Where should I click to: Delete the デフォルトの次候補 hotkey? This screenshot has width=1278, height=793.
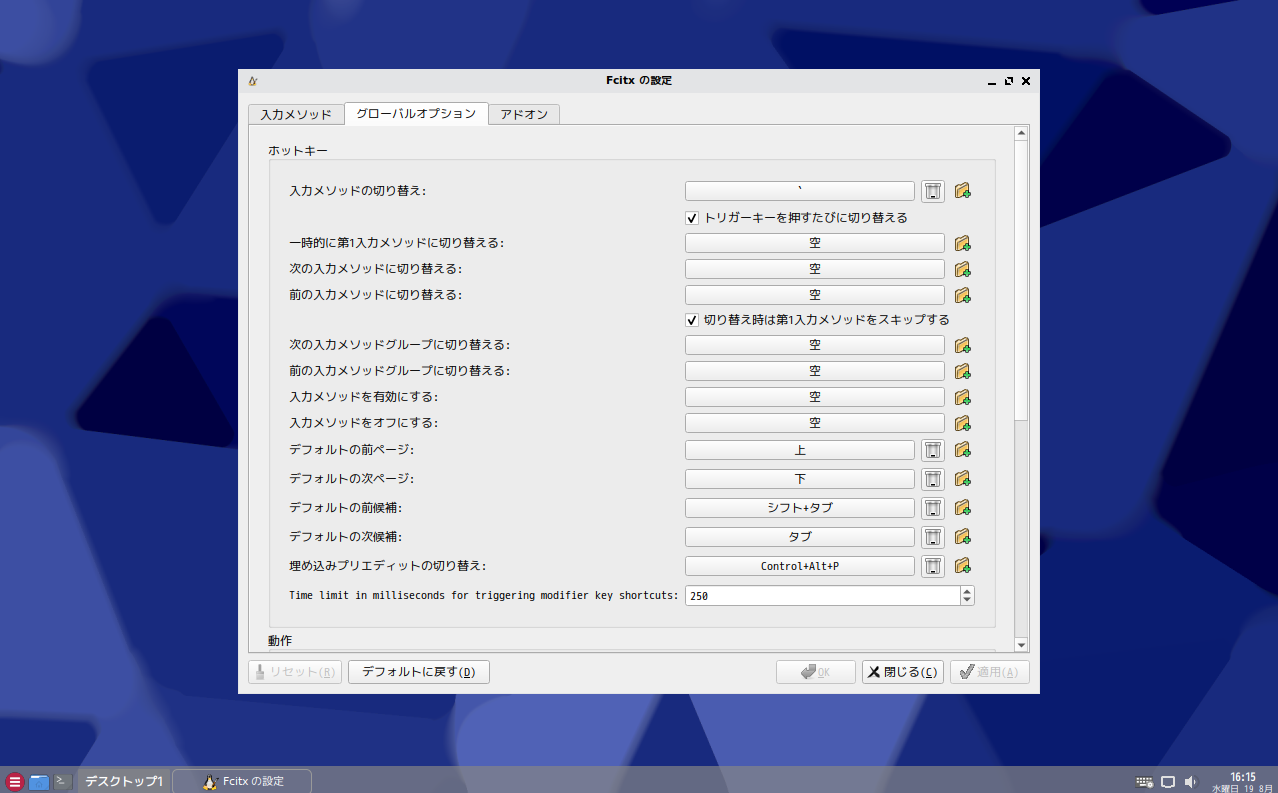pyautogui.click(x=932, y=537)
